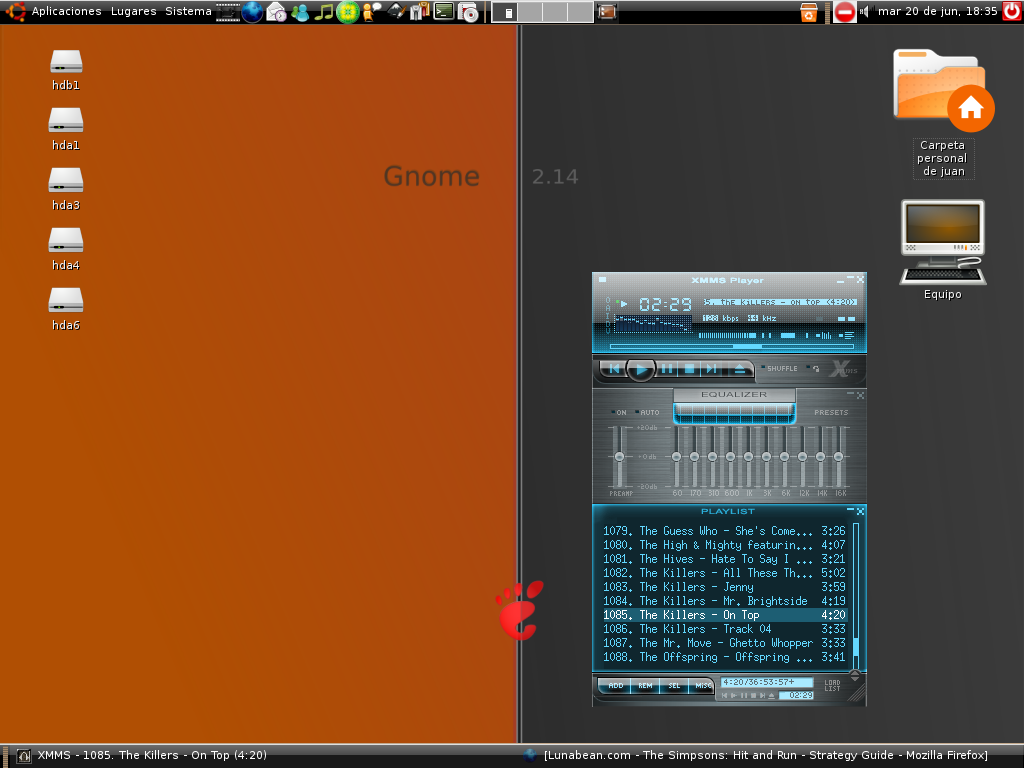Launch the Inkscape drawing icon in panel
This screenshot has width=1024, height=768.
(x=396, y=12)
